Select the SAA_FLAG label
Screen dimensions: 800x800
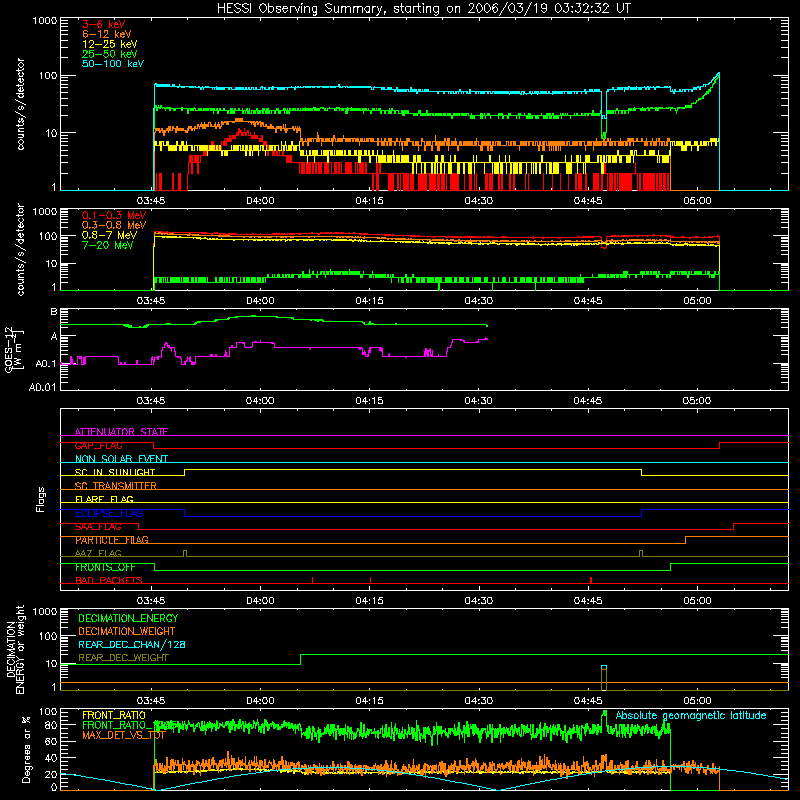98,527
